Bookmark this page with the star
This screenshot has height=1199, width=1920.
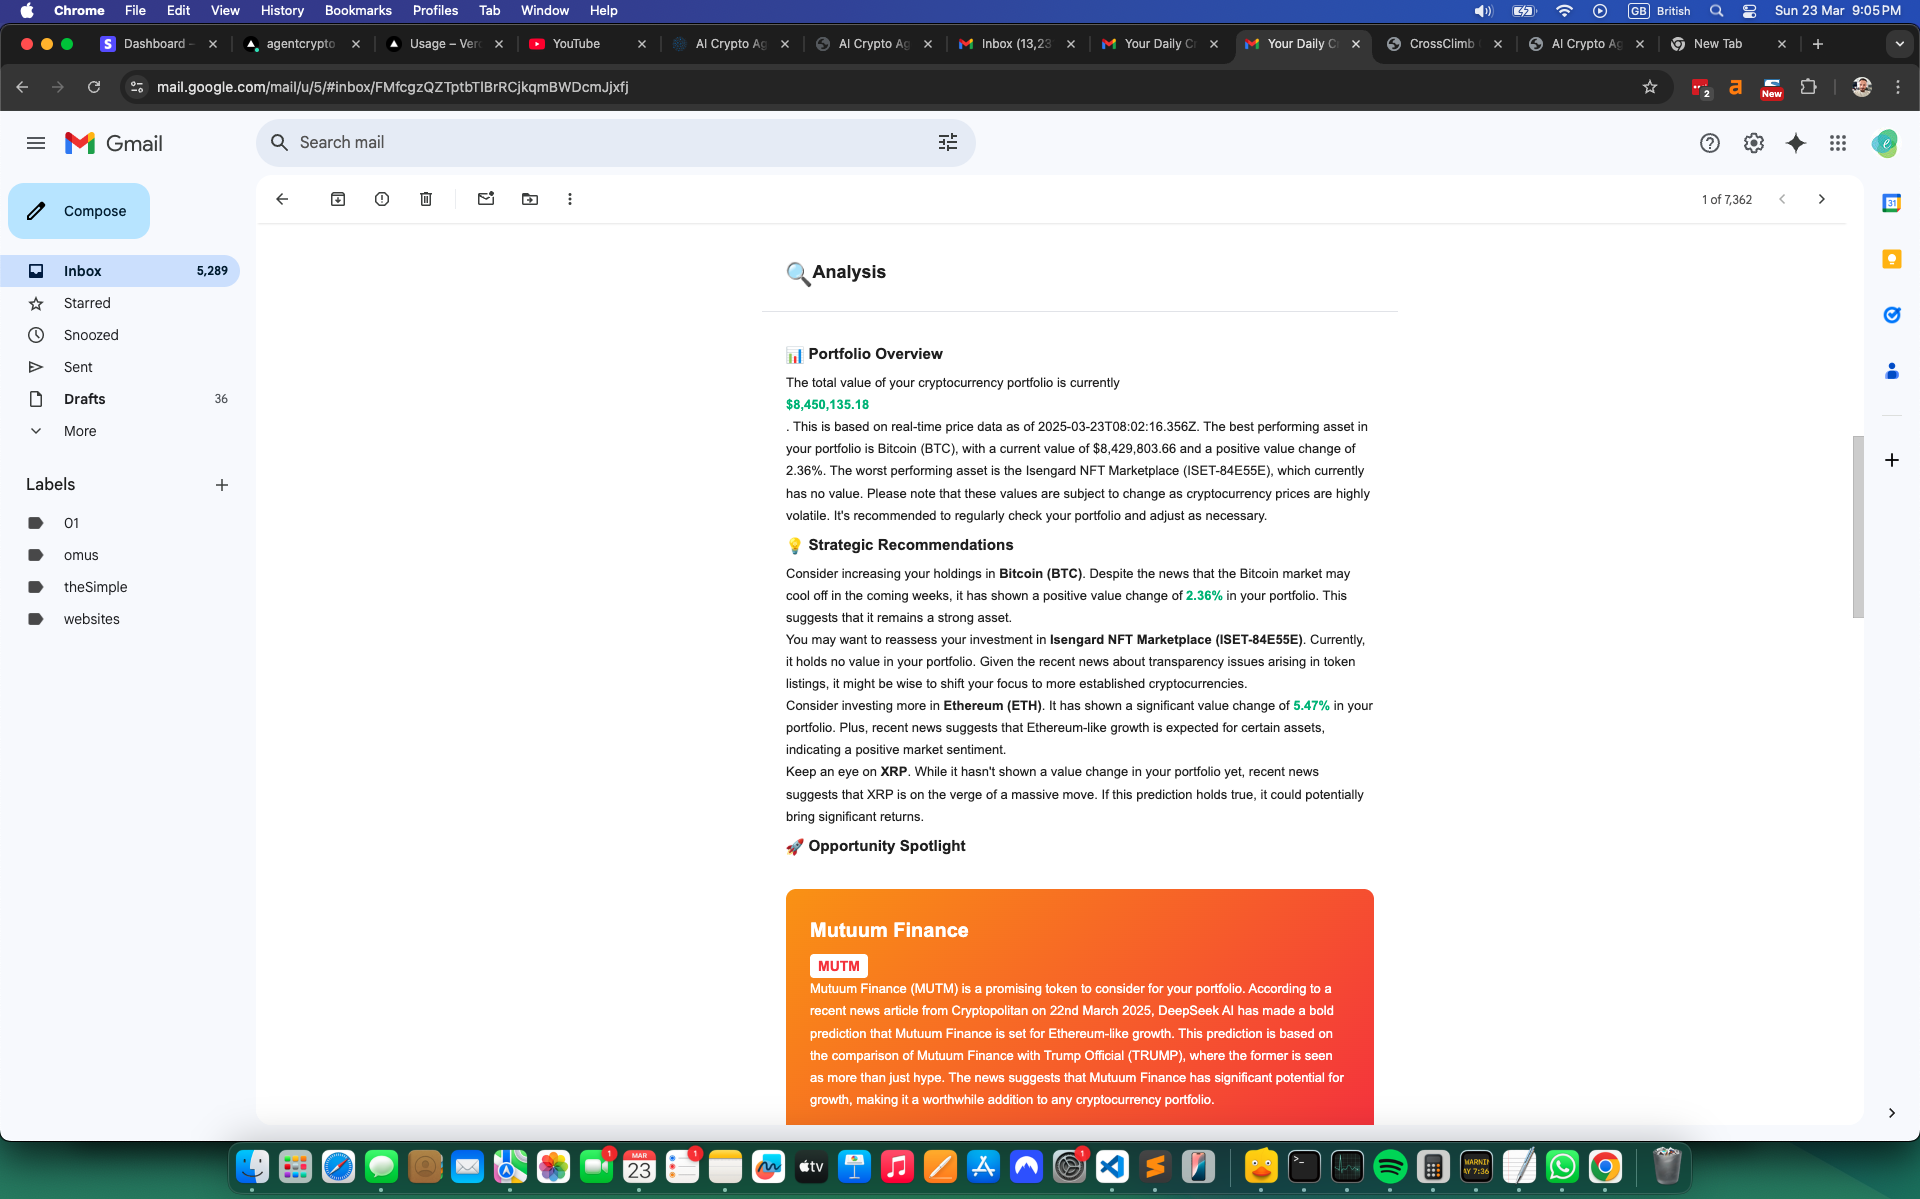[1650, 87]
